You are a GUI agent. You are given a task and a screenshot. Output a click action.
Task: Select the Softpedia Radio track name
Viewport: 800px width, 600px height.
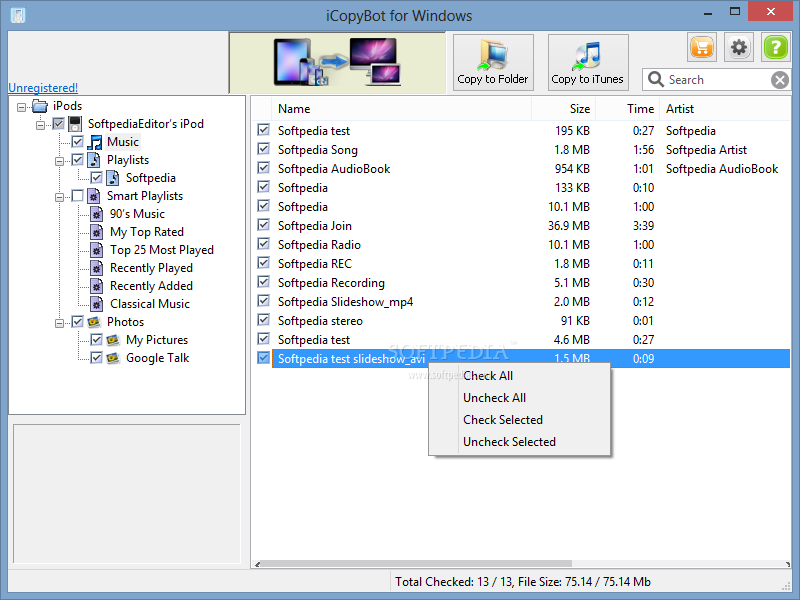[319, 245]
